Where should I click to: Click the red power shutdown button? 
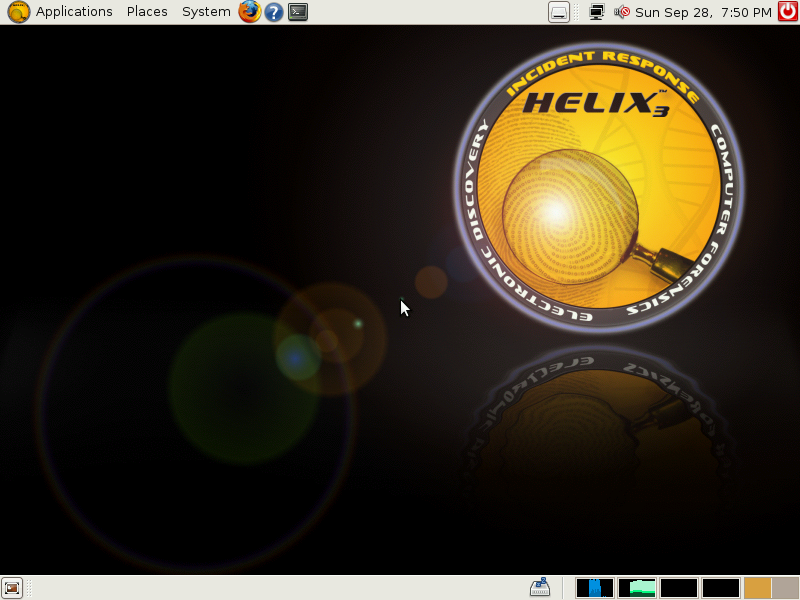pyautogui.click(x=788, y=11)
